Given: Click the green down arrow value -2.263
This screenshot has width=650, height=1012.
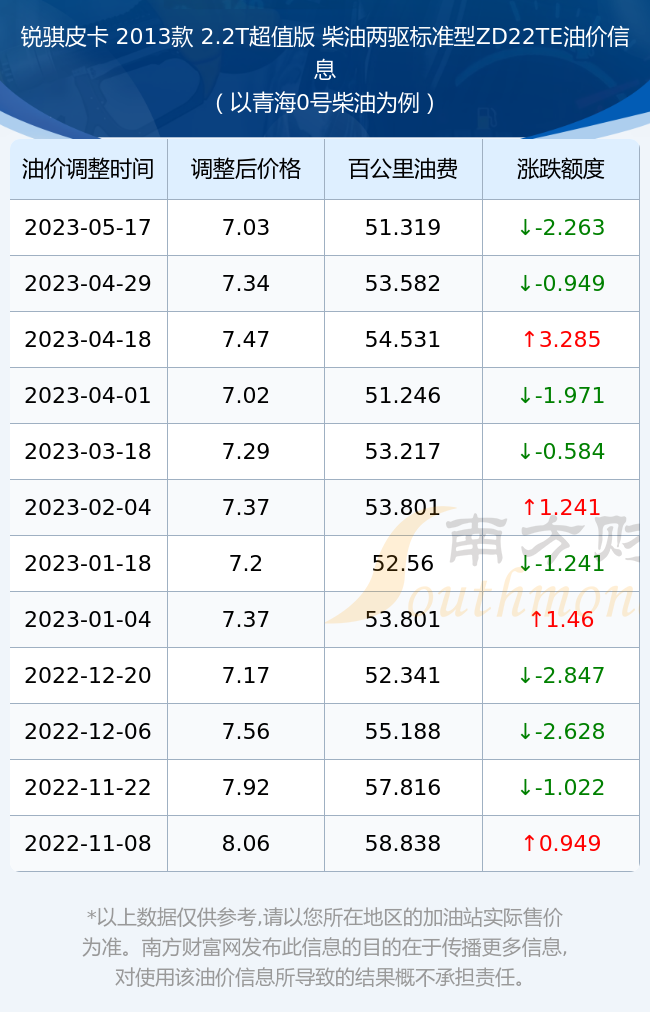Looking at the screenshot, I should (562, 227).
